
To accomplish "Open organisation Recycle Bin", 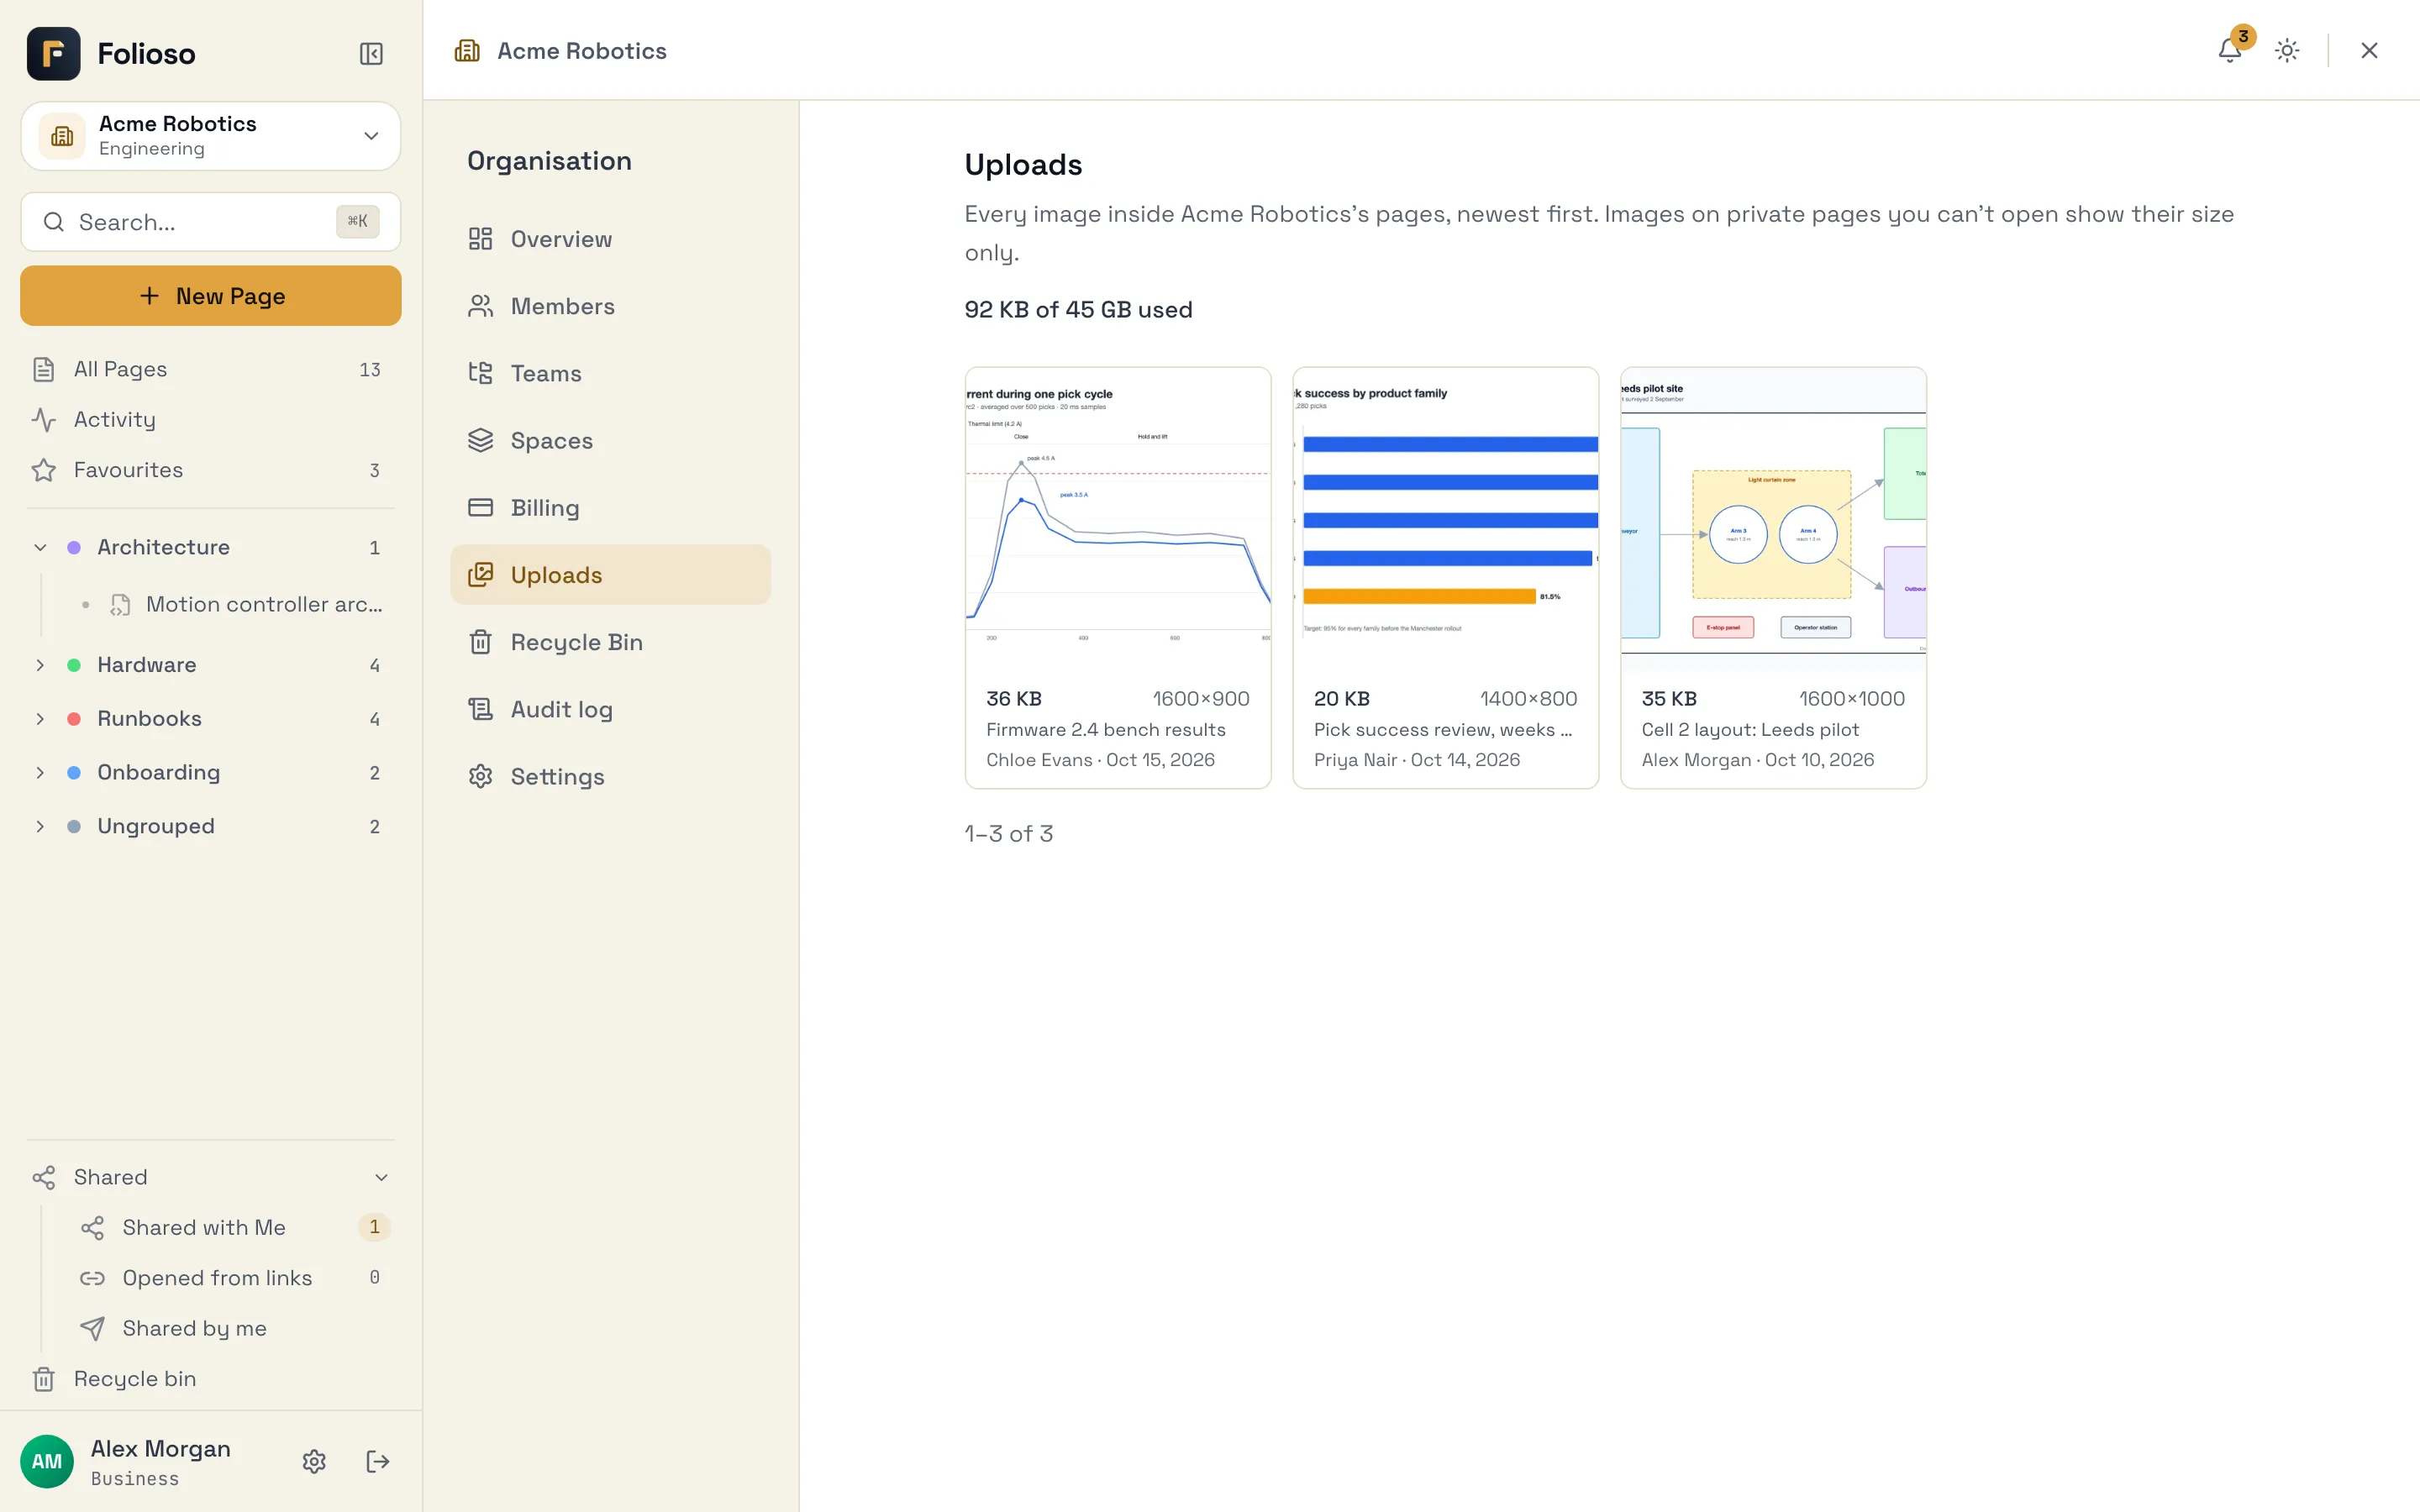I will [610, 642].
